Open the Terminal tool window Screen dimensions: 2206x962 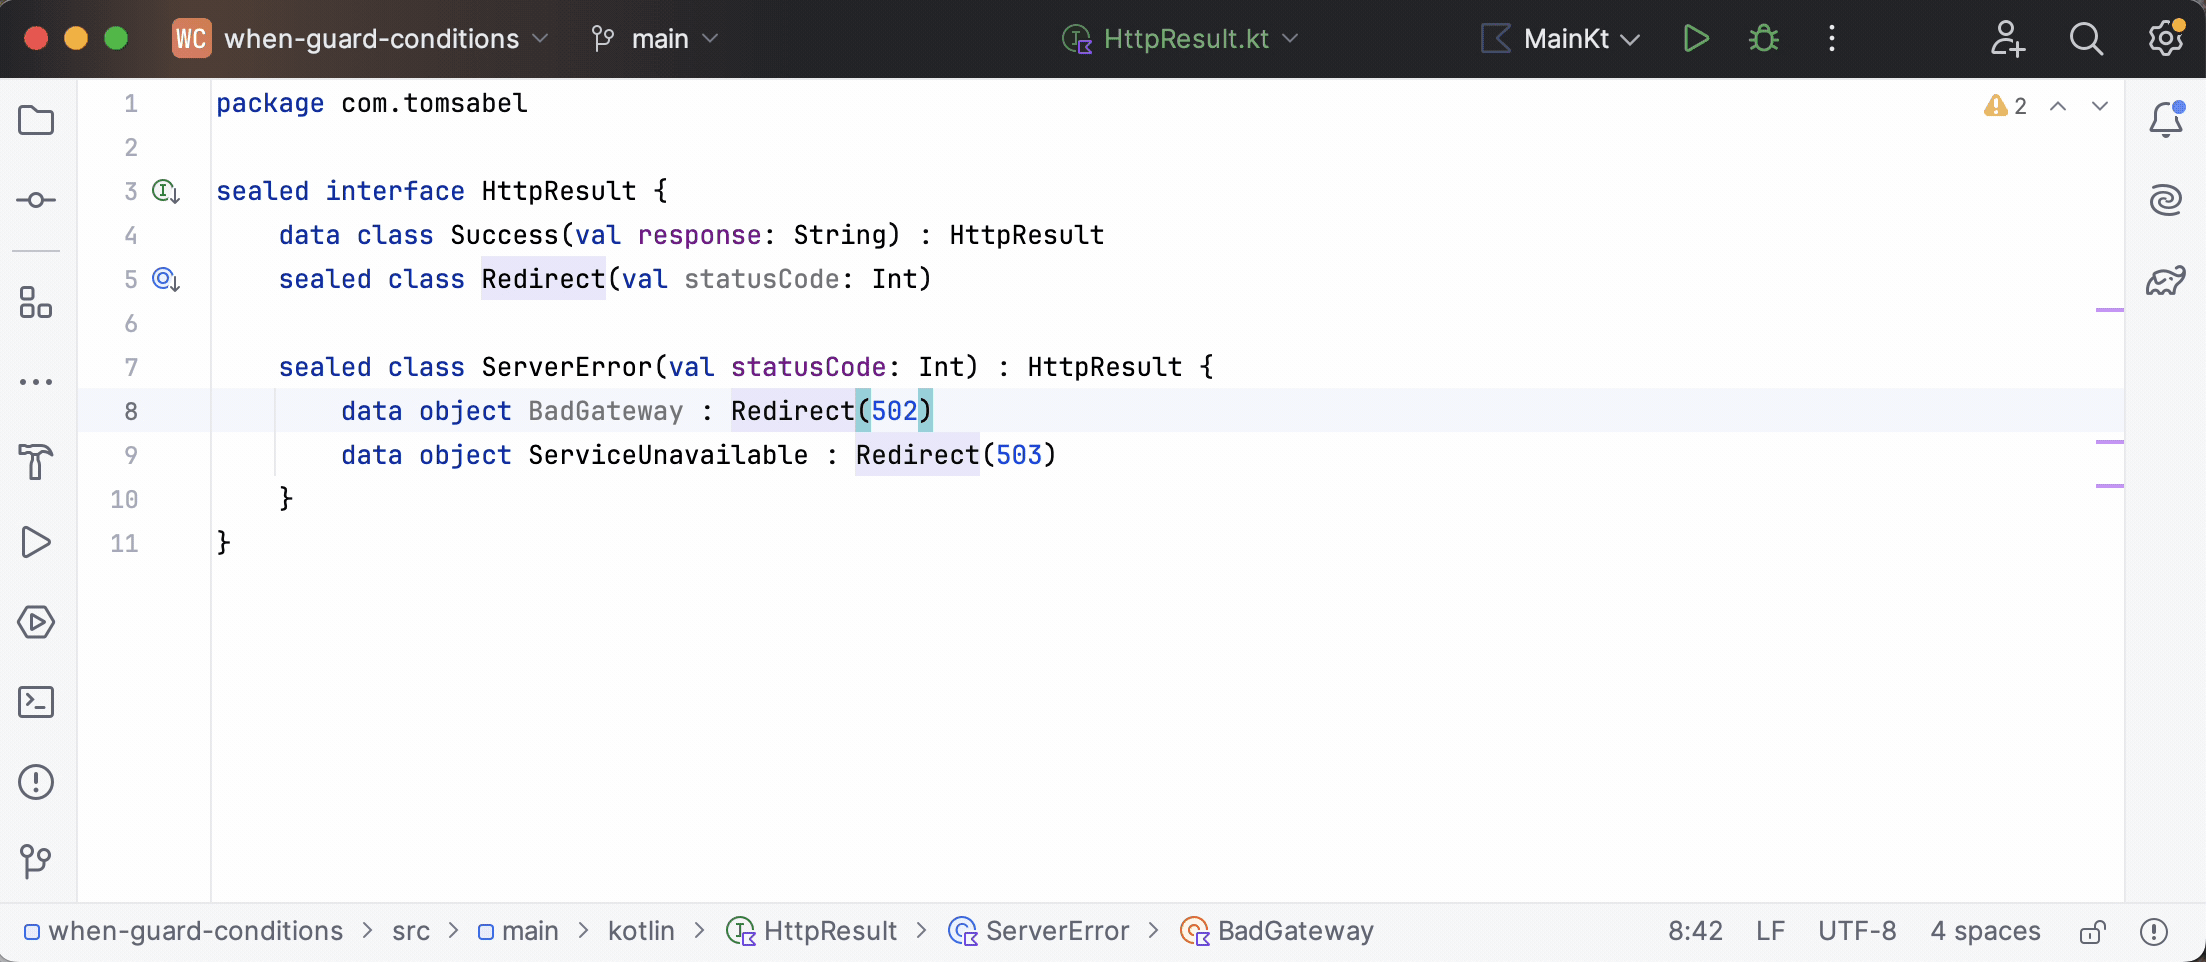tap(36, 702)
